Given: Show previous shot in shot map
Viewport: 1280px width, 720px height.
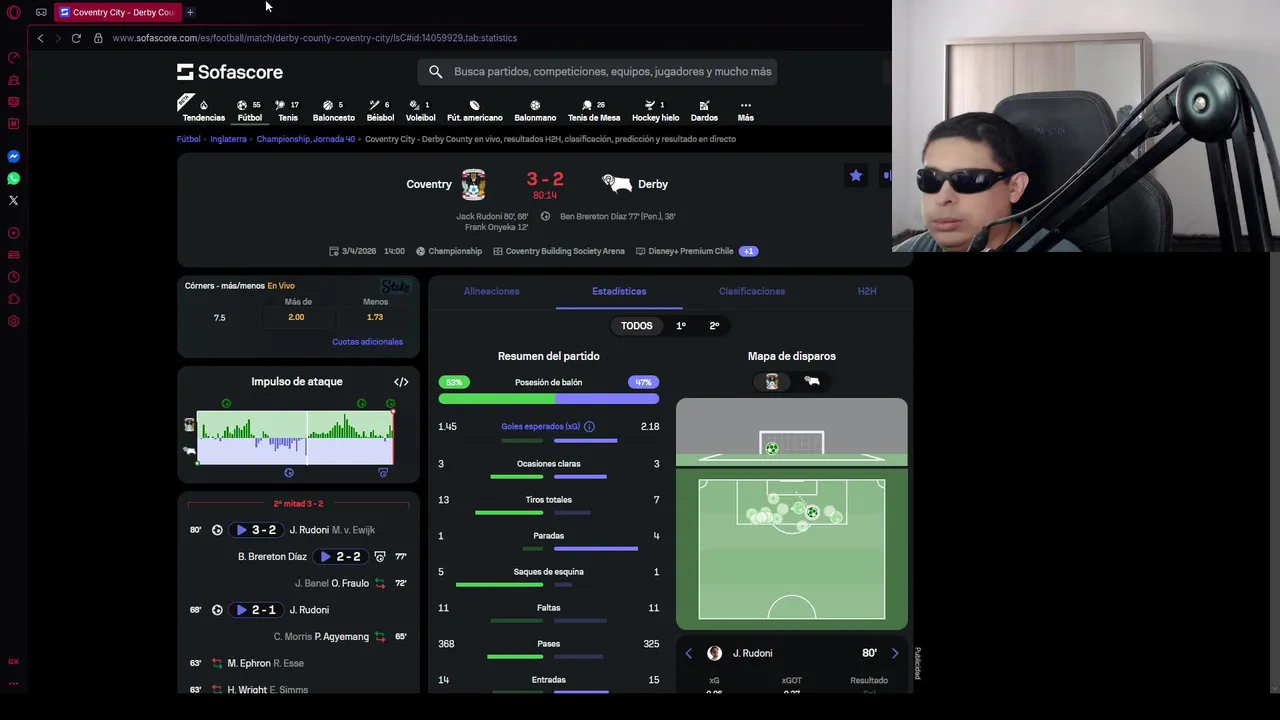Looking at the screenshot, I should tap(688, 653).
